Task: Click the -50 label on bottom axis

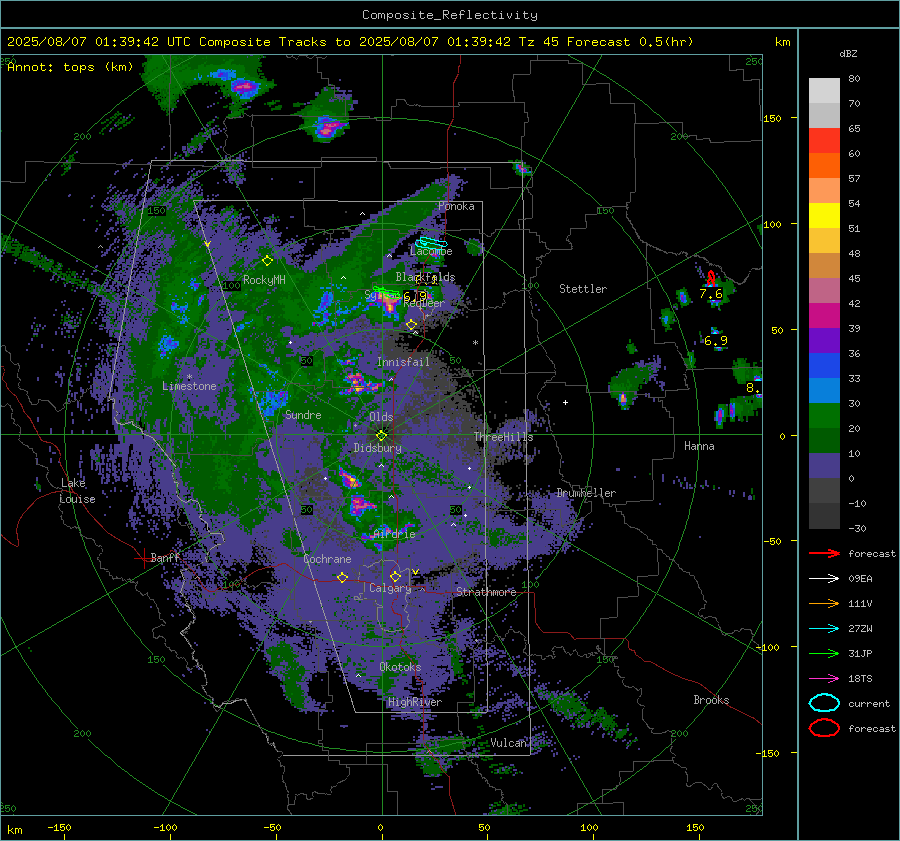Action: tap(272, 827)
